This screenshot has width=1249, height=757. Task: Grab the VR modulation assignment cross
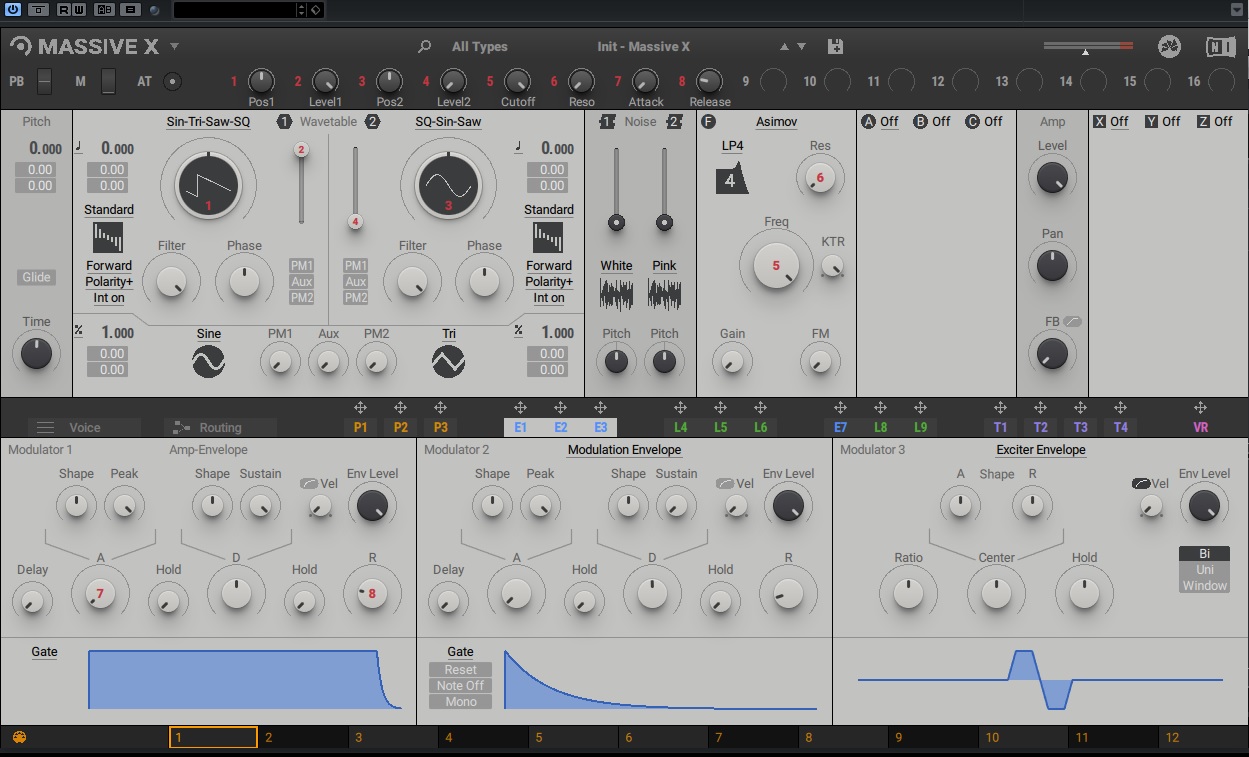(x=1200, y=408)
